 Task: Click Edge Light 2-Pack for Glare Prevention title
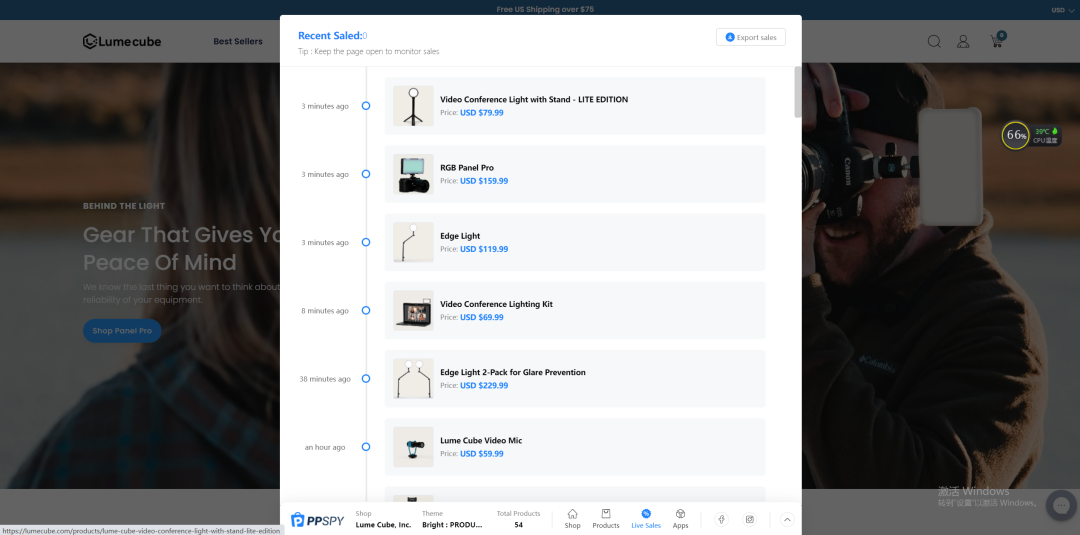(x=512, y=372)
